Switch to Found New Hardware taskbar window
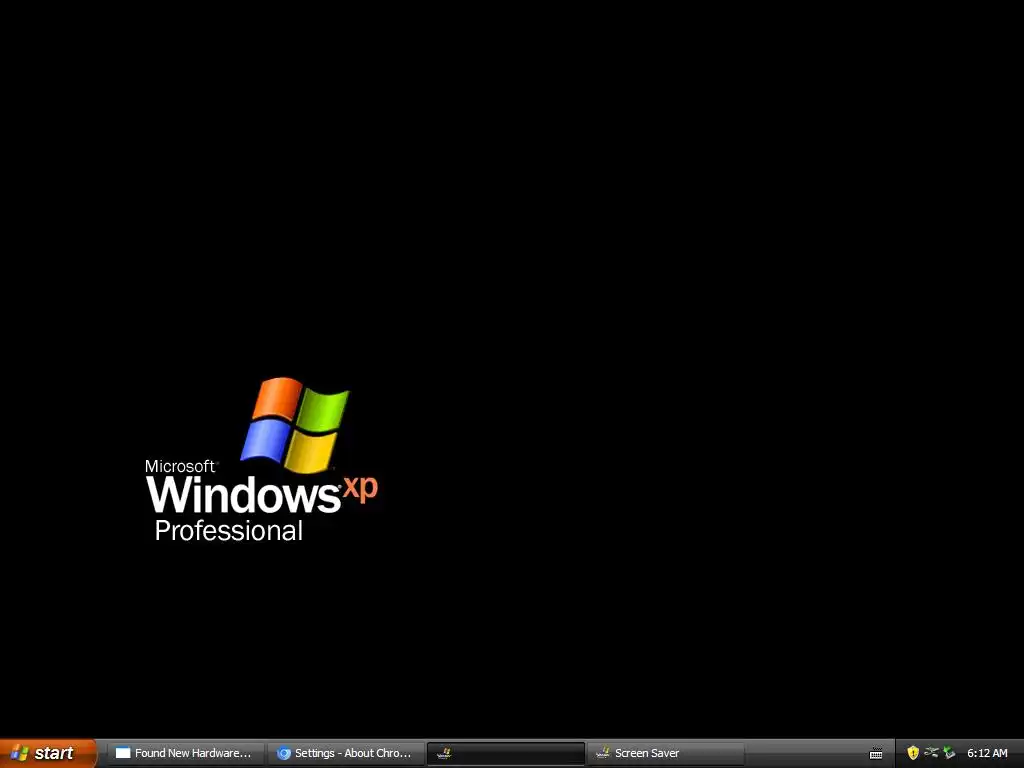This screenshot has height=768, width=1024. coord(185,753)
